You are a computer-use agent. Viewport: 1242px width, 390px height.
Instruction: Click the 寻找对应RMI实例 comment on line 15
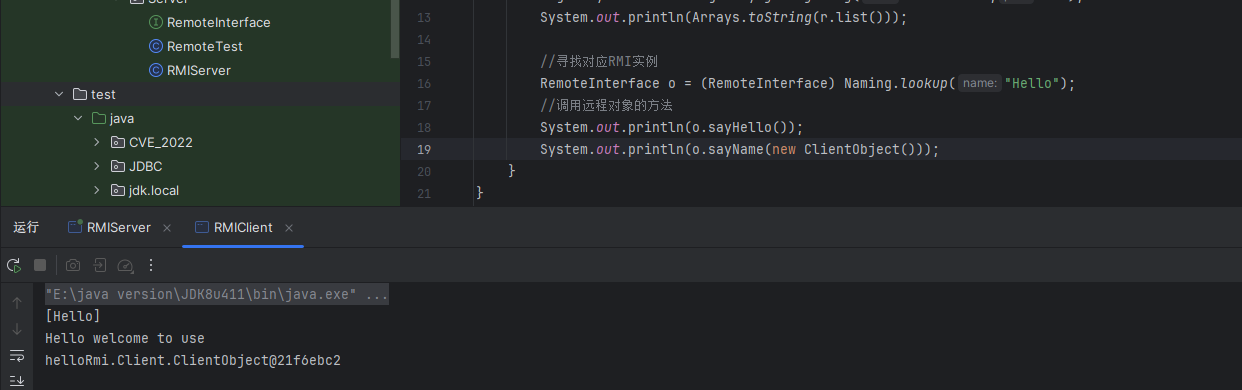599,61
